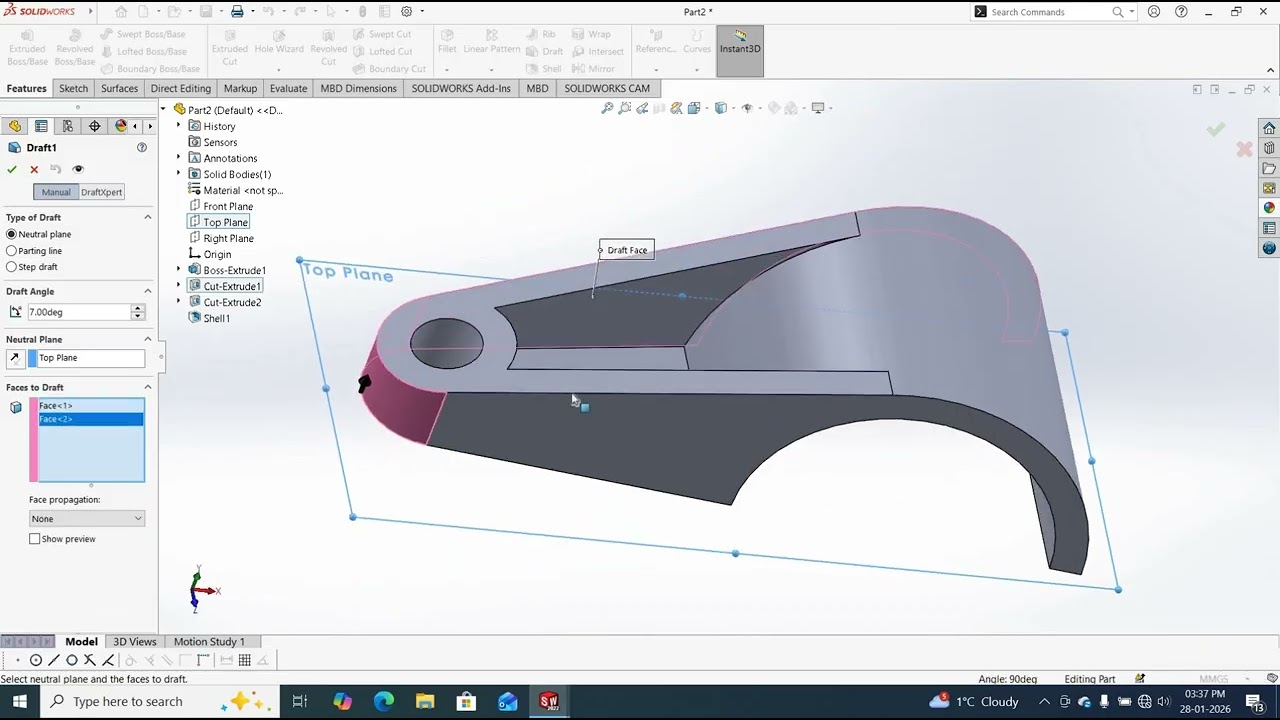Switch to the 3D Views bottom tab
The image size is (1280, 720).
(134, 642)
